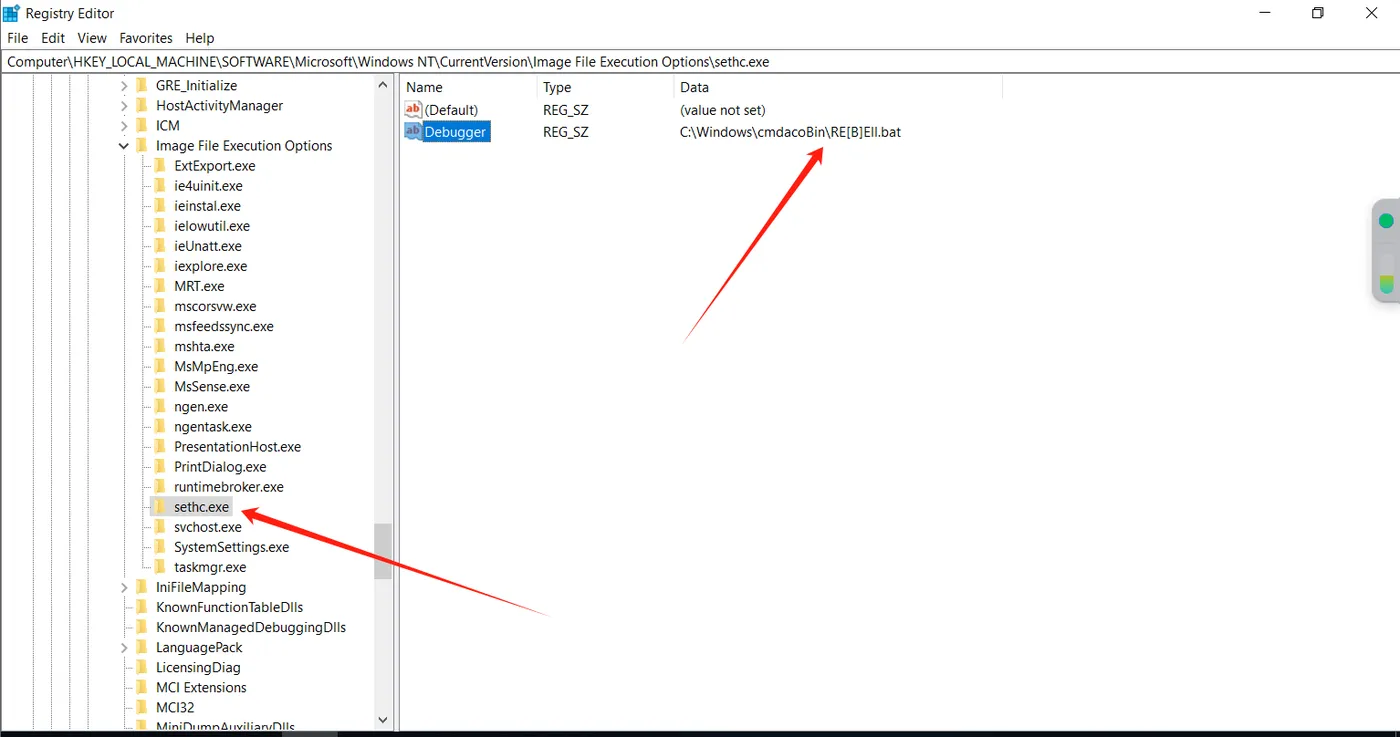This screenshot has height=737, width=1400.
Task: Click the Debugger data path RE[B]Ell.bat
Action: click(790, 132)
